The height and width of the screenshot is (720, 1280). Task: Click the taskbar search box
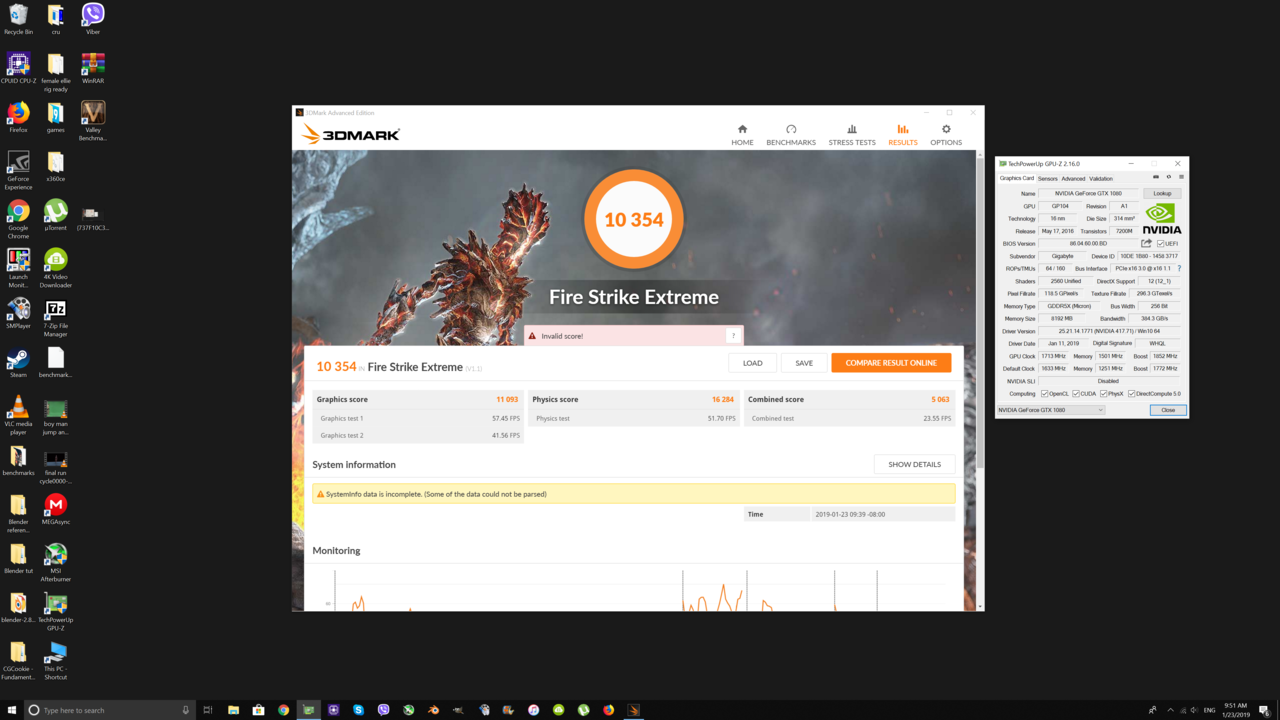[109, 710]
